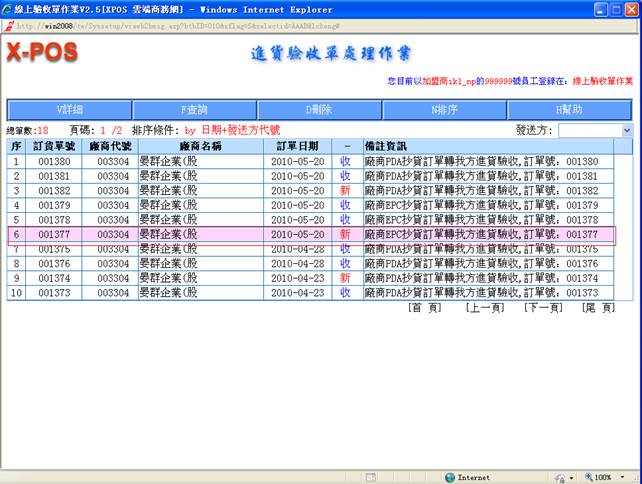Jump to last page via 尾頁 link
The width and height of the screenshot is (642, 484).
point(598,308)
